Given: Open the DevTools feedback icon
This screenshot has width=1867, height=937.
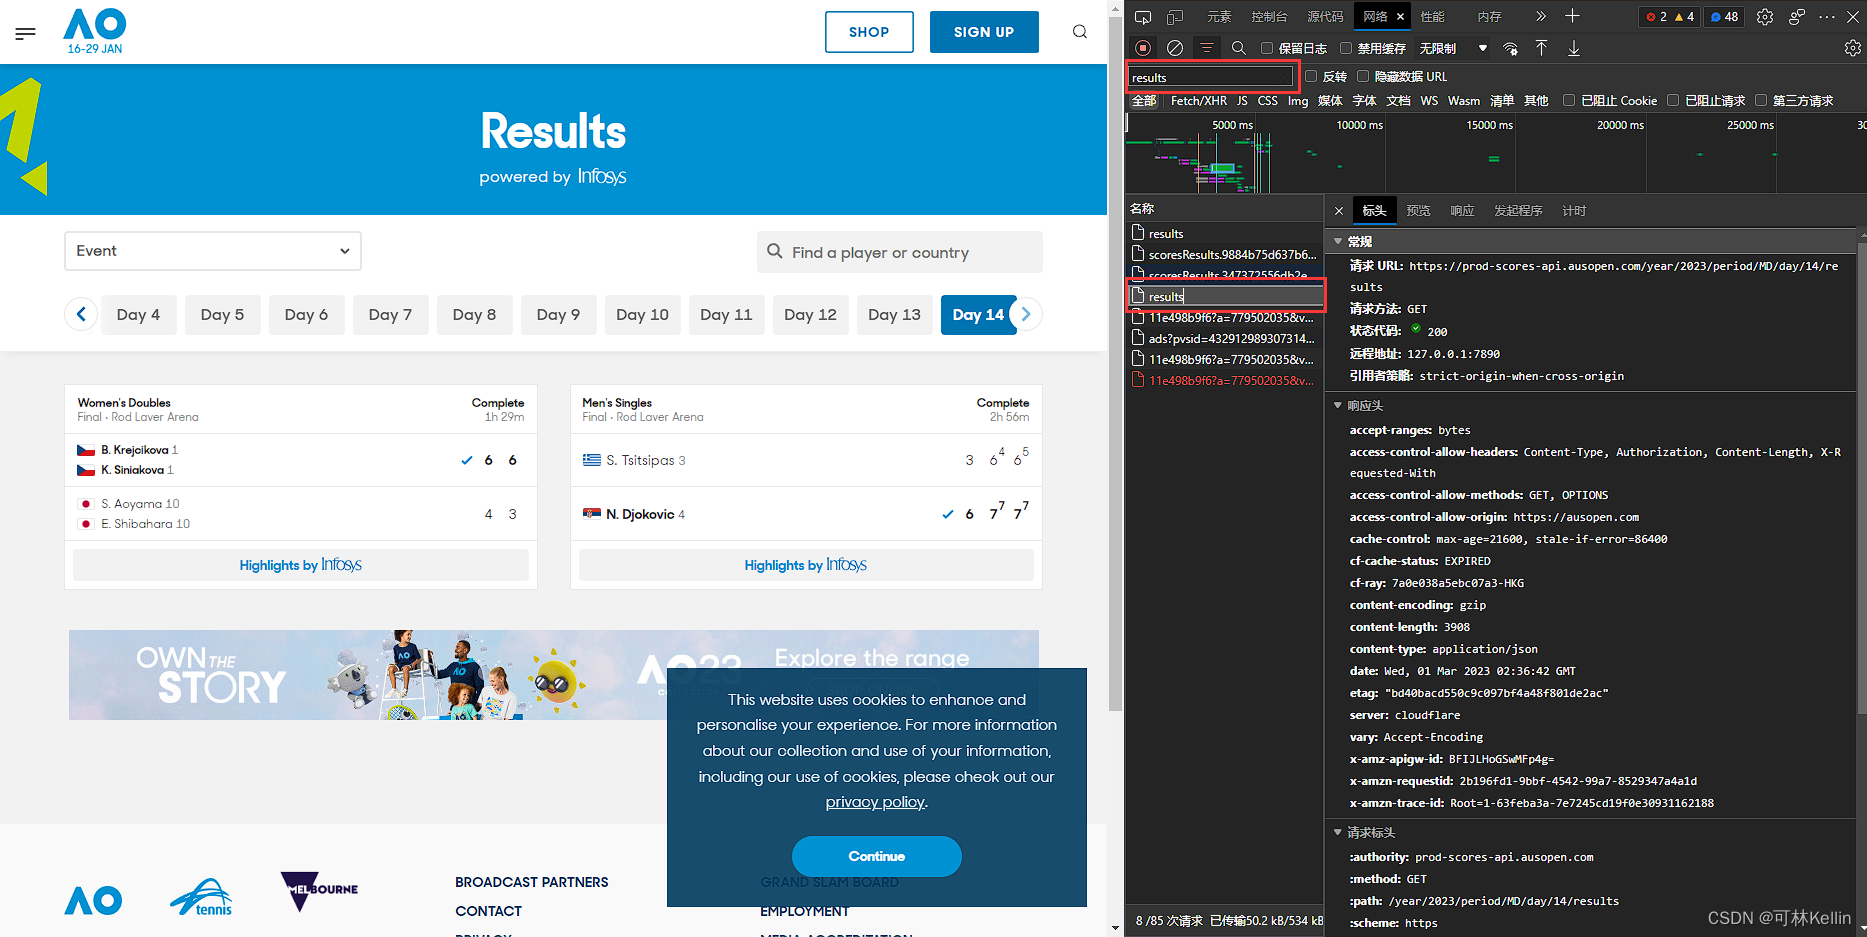Looking at the screenshot, I should coord(1797,17).
